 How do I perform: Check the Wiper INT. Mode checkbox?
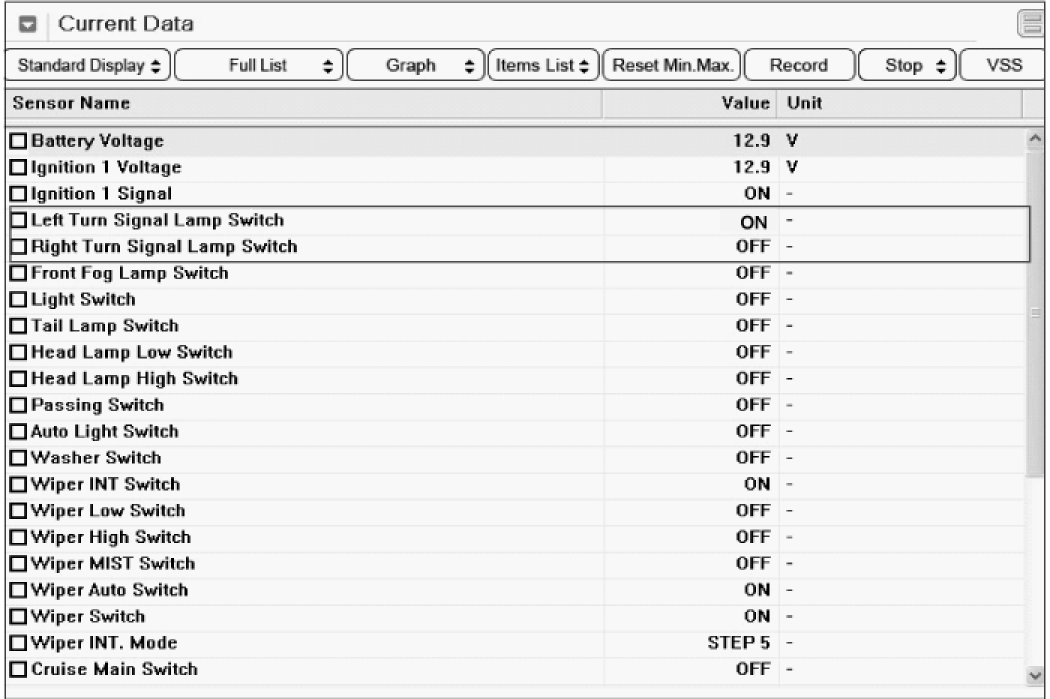point(18,644)
